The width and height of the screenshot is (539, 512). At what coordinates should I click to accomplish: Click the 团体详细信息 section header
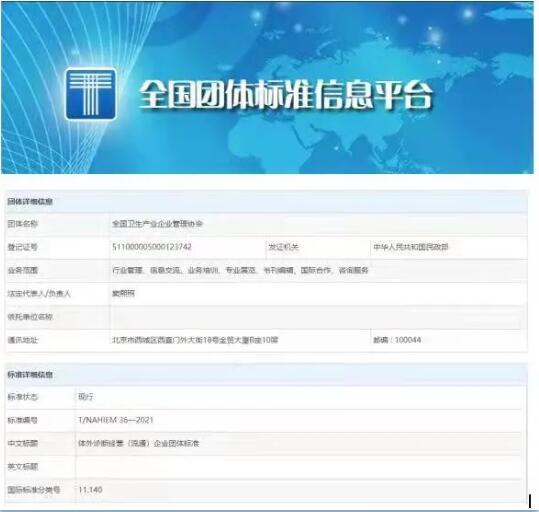[30, 201]
